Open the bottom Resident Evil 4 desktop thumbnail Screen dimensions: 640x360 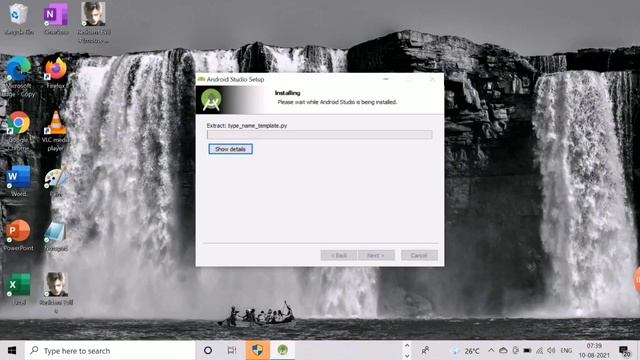pyautogui.click(x=56, y=293)
